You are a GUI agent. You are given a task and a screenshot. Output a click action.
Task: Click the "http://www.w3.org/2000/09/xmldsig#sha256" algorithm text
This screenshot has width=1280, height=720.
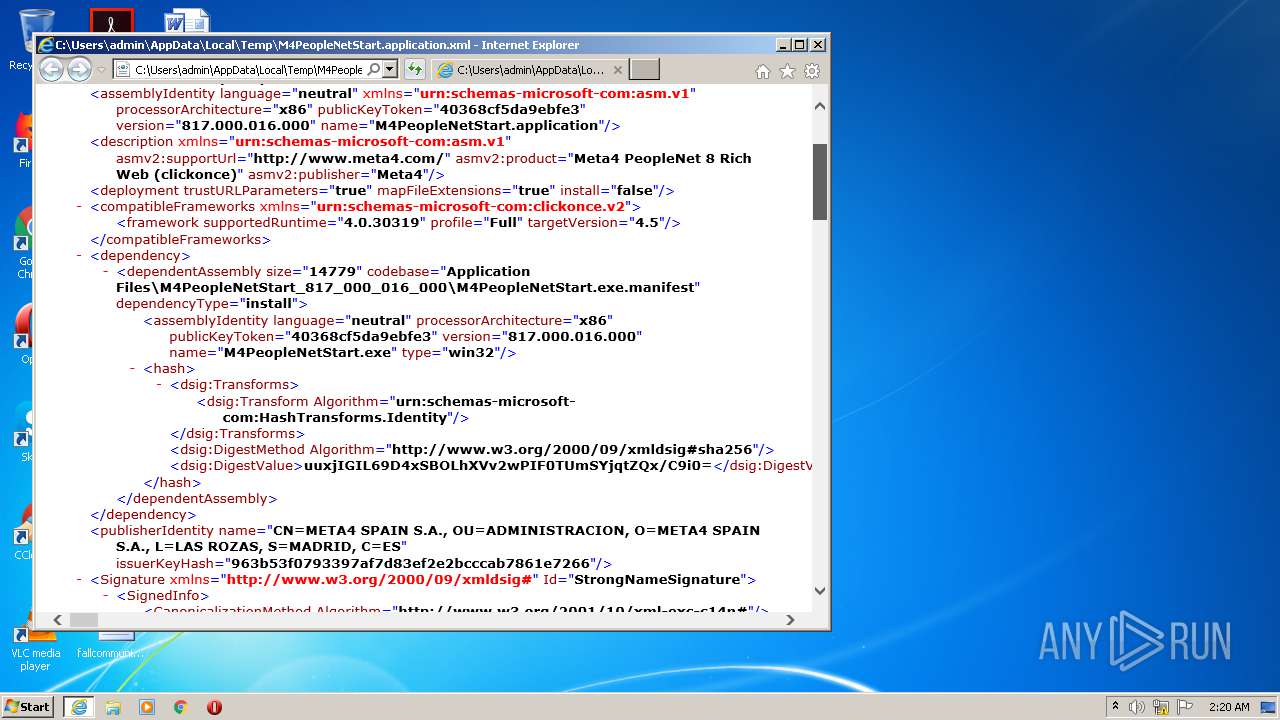tap(571, 450)
